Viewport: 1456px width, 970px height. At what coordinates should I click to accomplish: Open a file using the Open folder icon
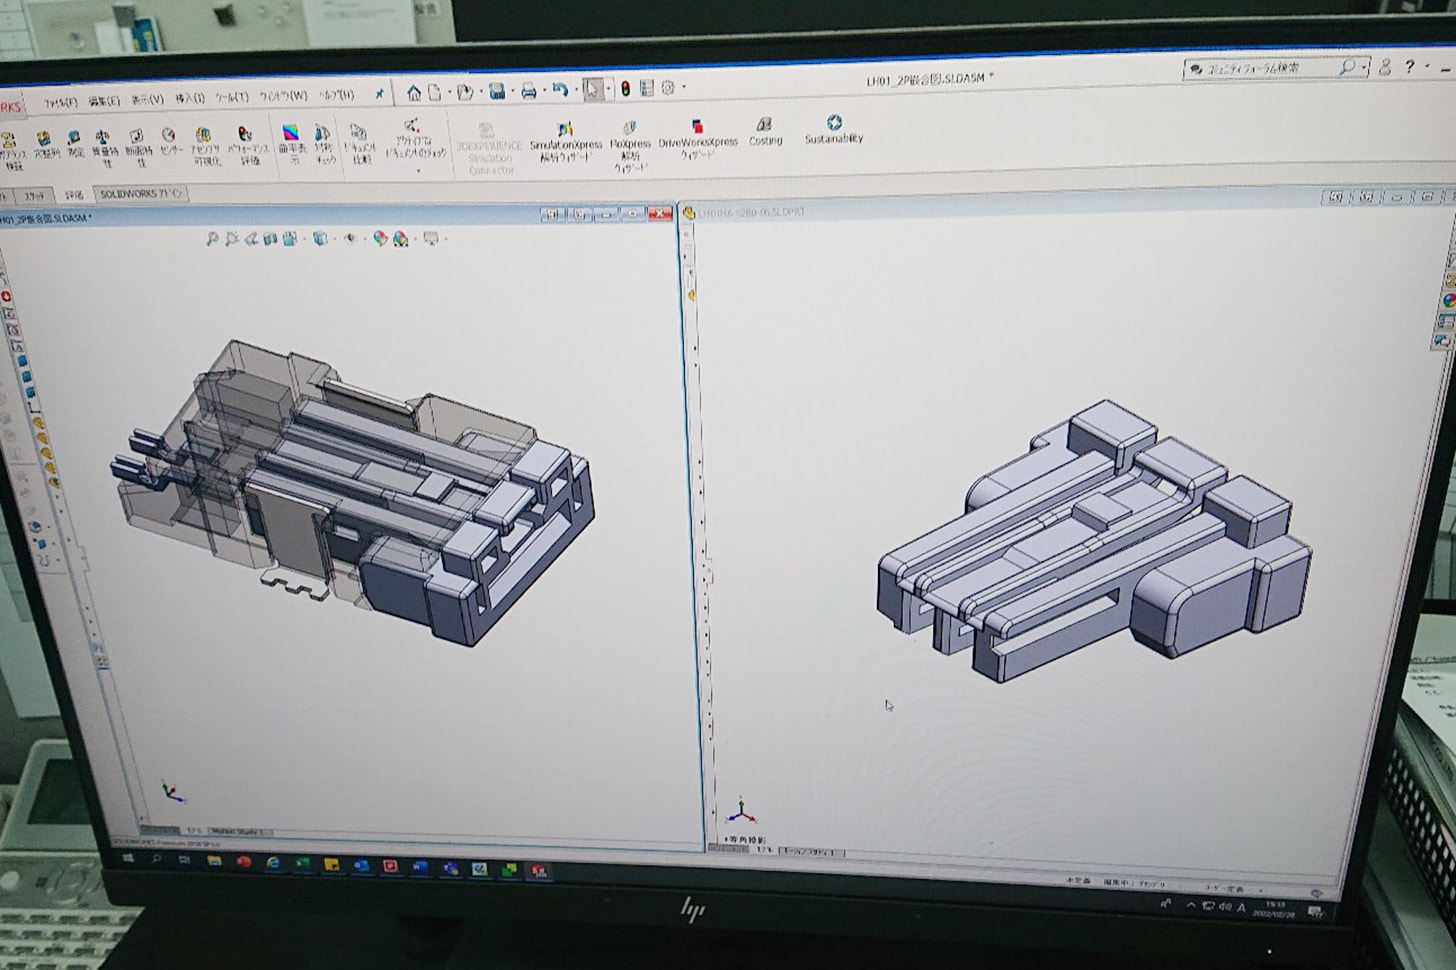[464, 93]
